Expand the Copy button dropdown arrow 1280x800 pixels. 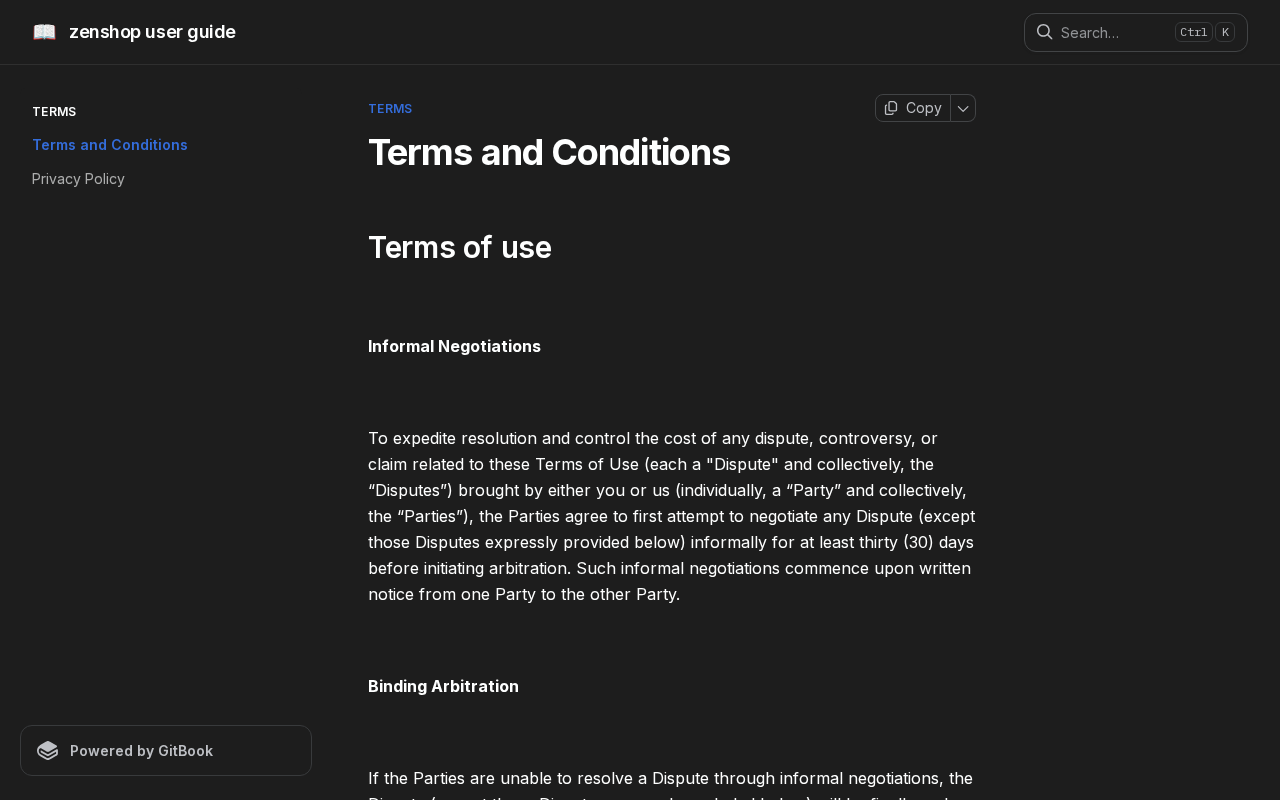pos(963,108)
